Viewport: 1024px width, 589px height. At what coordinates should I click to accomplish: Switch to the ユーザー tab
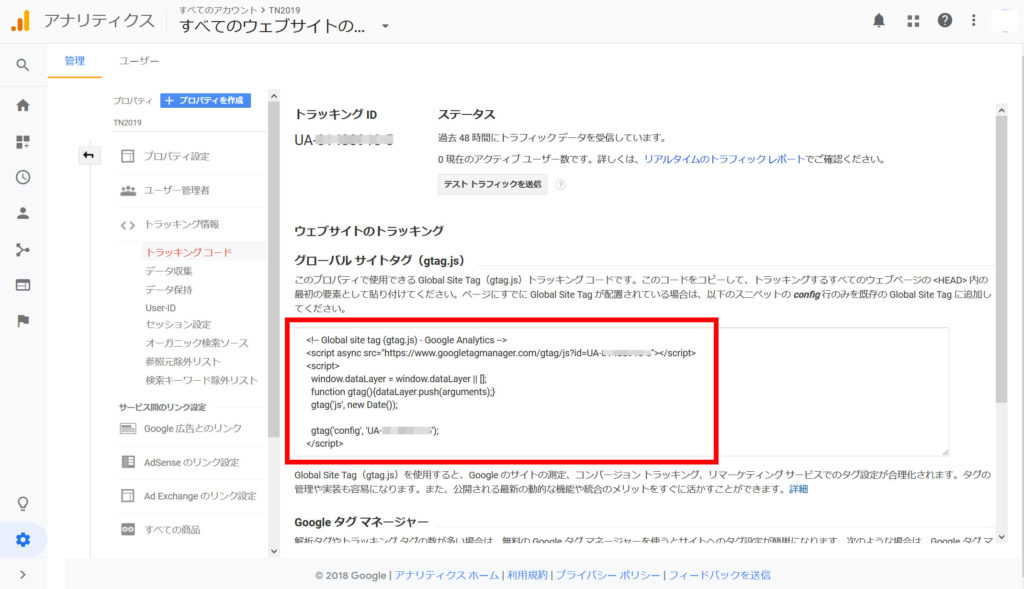(x=138, y=61)
